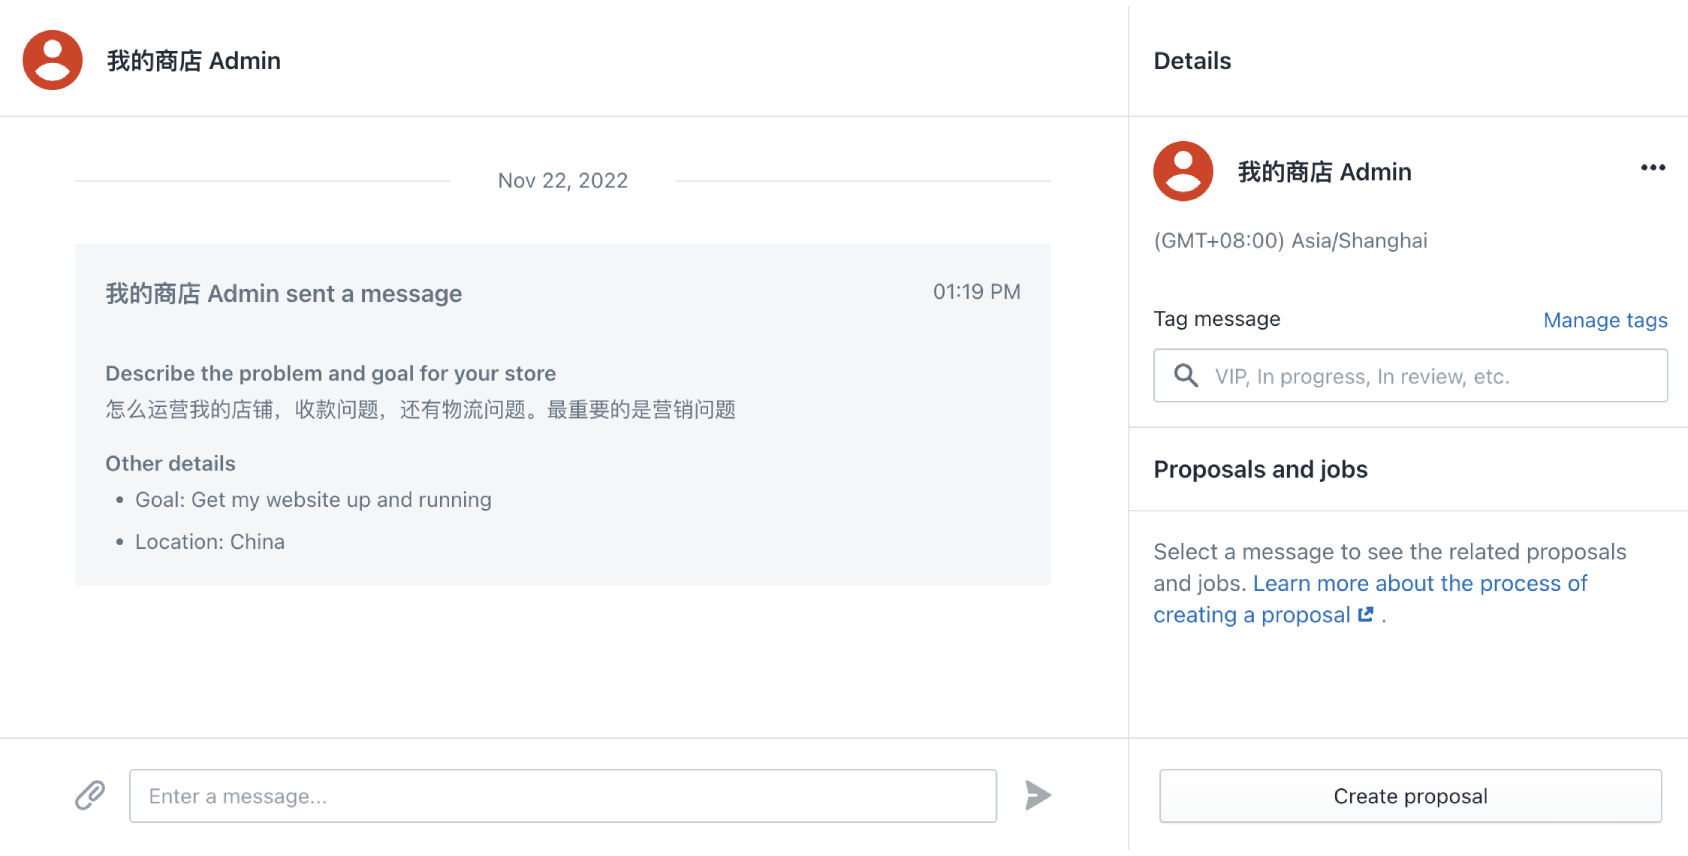Screen dimensions: 1688x856
Task: Click the Nov 22, 2022 date divider
Action: click(x=563, y=181)
